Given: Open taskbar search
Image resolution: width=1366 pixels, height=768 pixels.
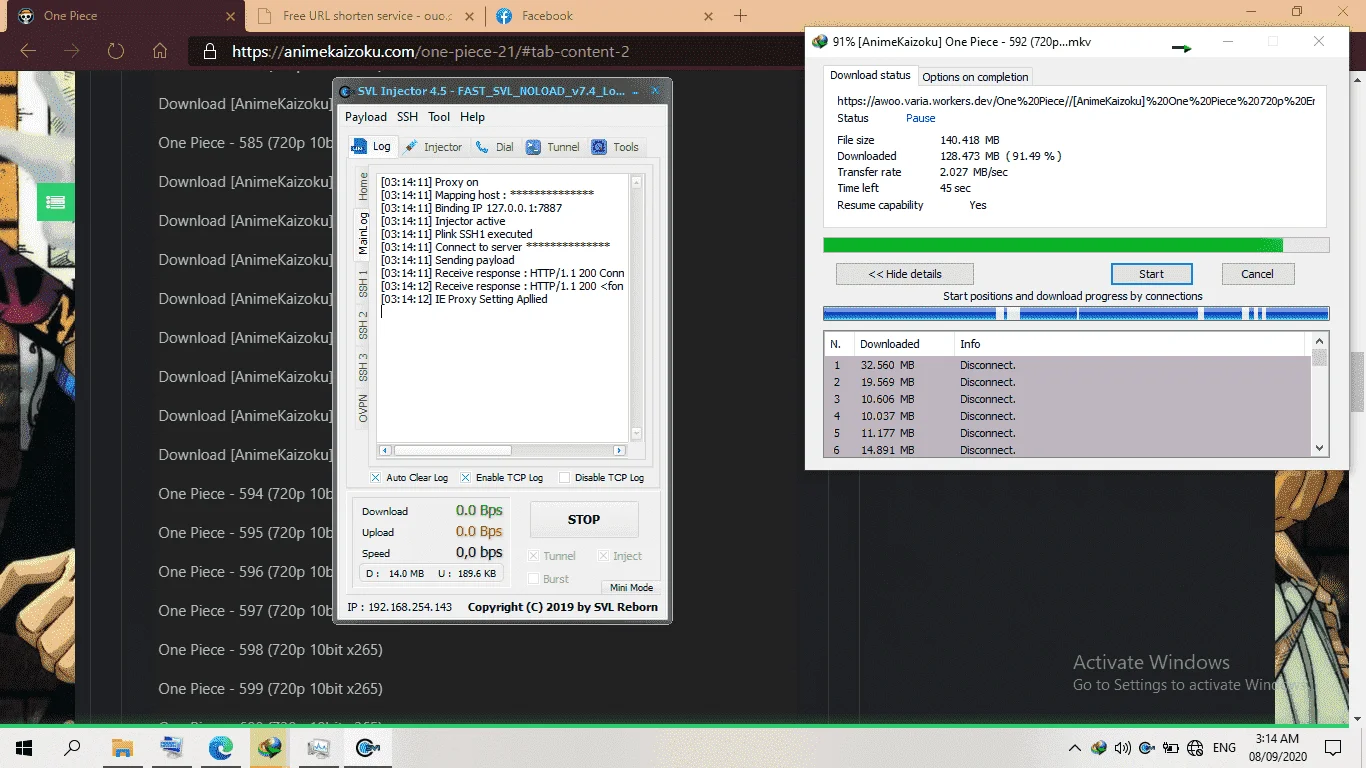Looking at the screenshot, I should pyautogui.click(x=72, y=748).
